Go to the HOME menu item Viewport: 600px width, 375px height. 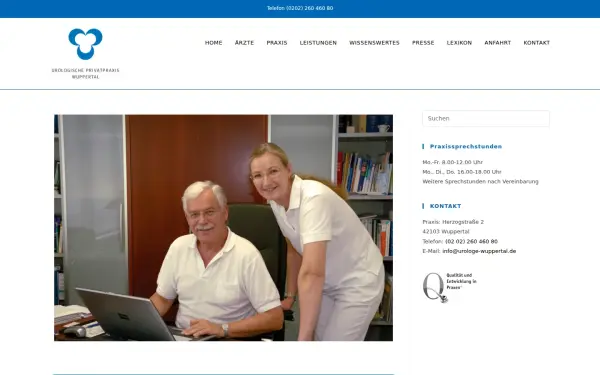(214, 43)
